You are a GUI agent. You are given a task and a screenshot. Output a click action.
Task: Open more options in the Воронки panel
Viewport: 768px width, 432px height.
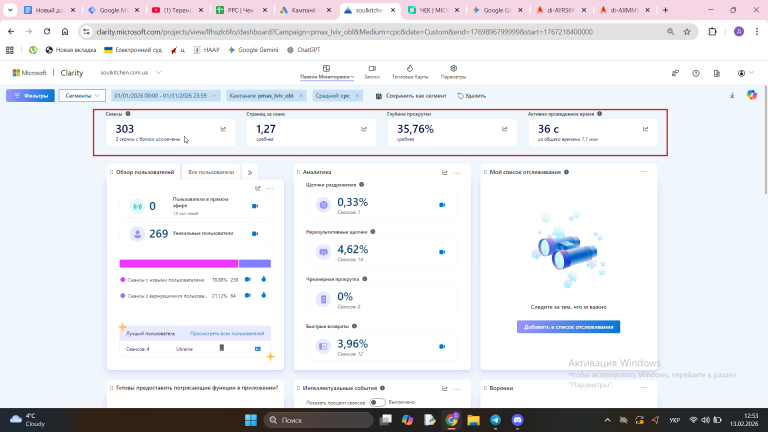(643, 387)
